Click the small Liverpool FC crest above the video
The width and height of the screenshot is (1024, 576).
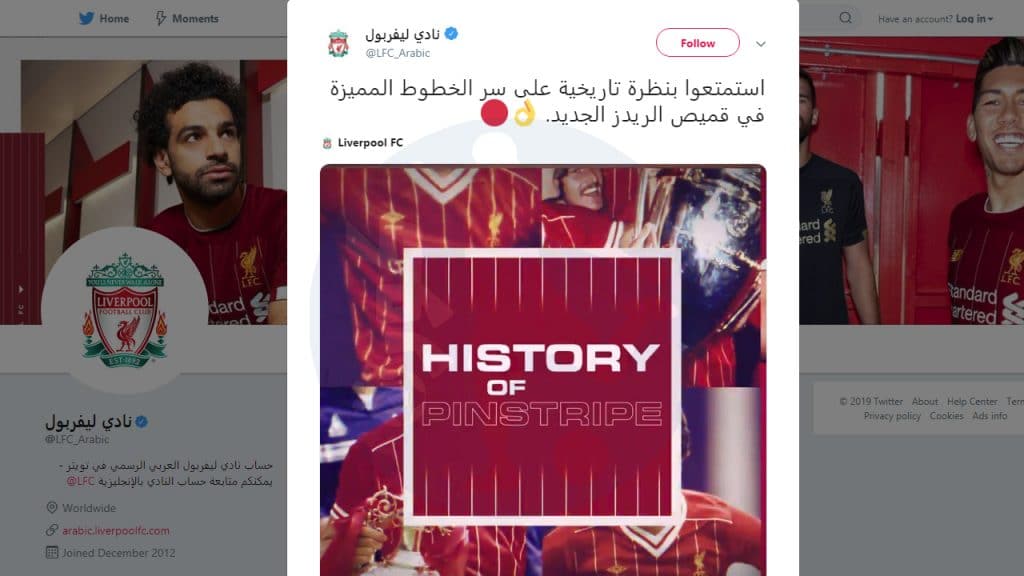click(x=327, y=143)
